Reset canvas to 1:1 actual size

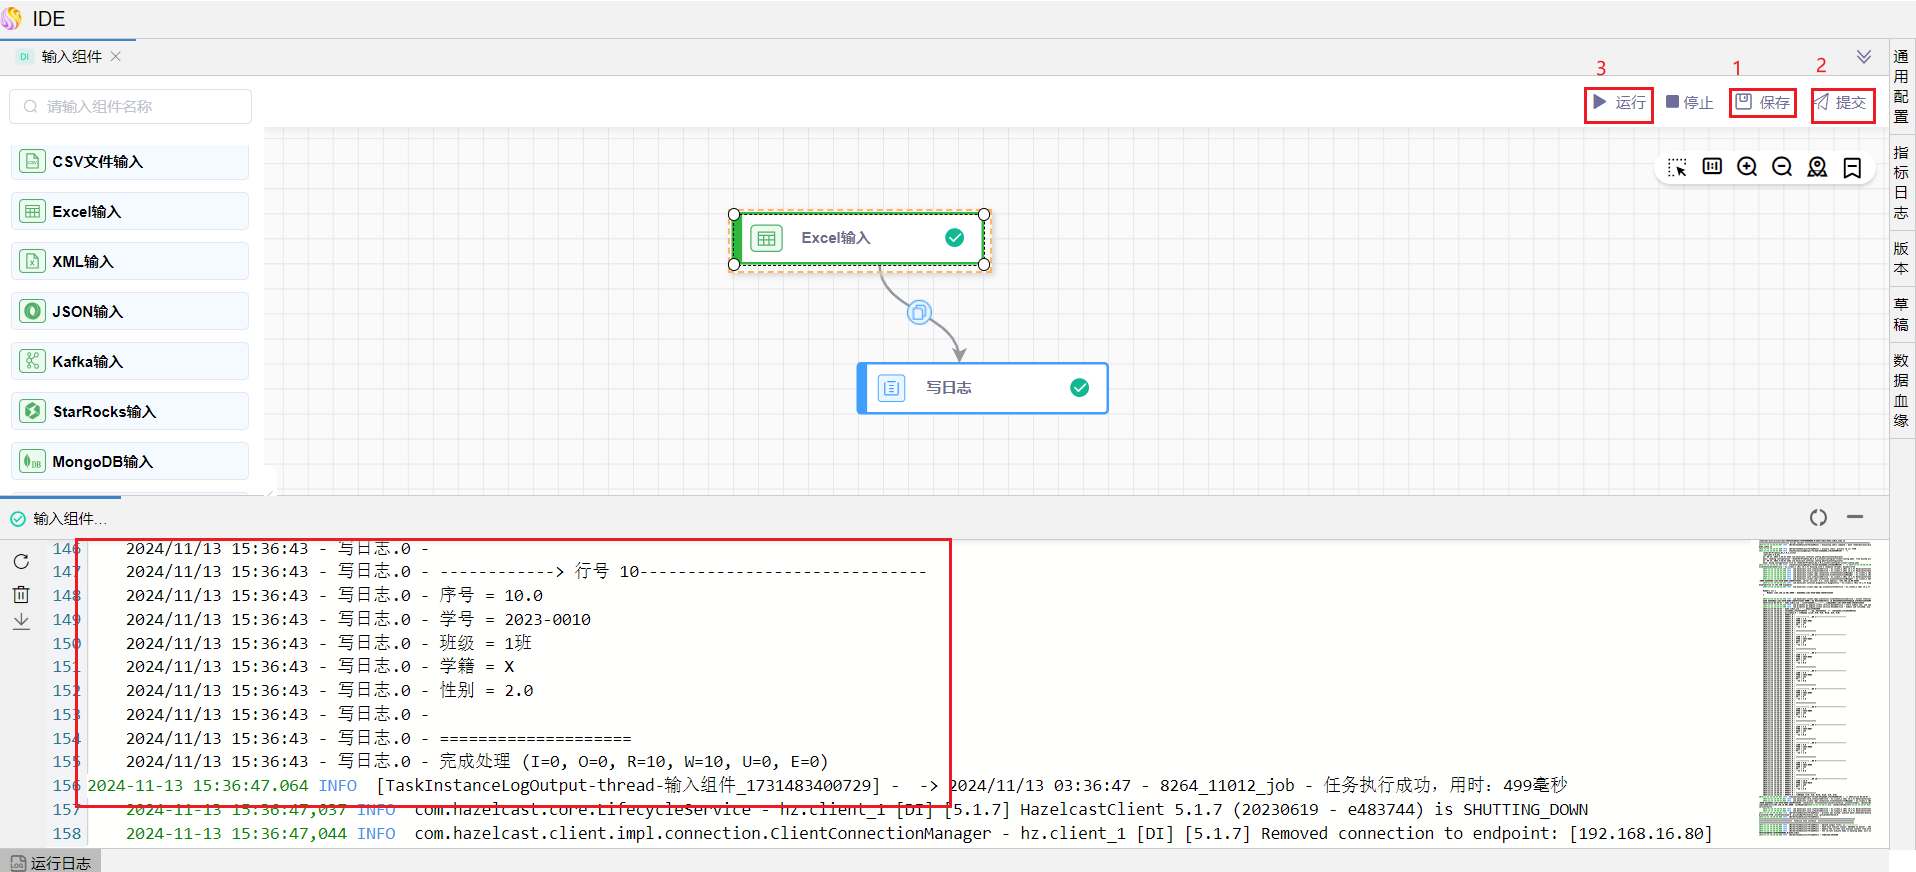(1712, 167)
